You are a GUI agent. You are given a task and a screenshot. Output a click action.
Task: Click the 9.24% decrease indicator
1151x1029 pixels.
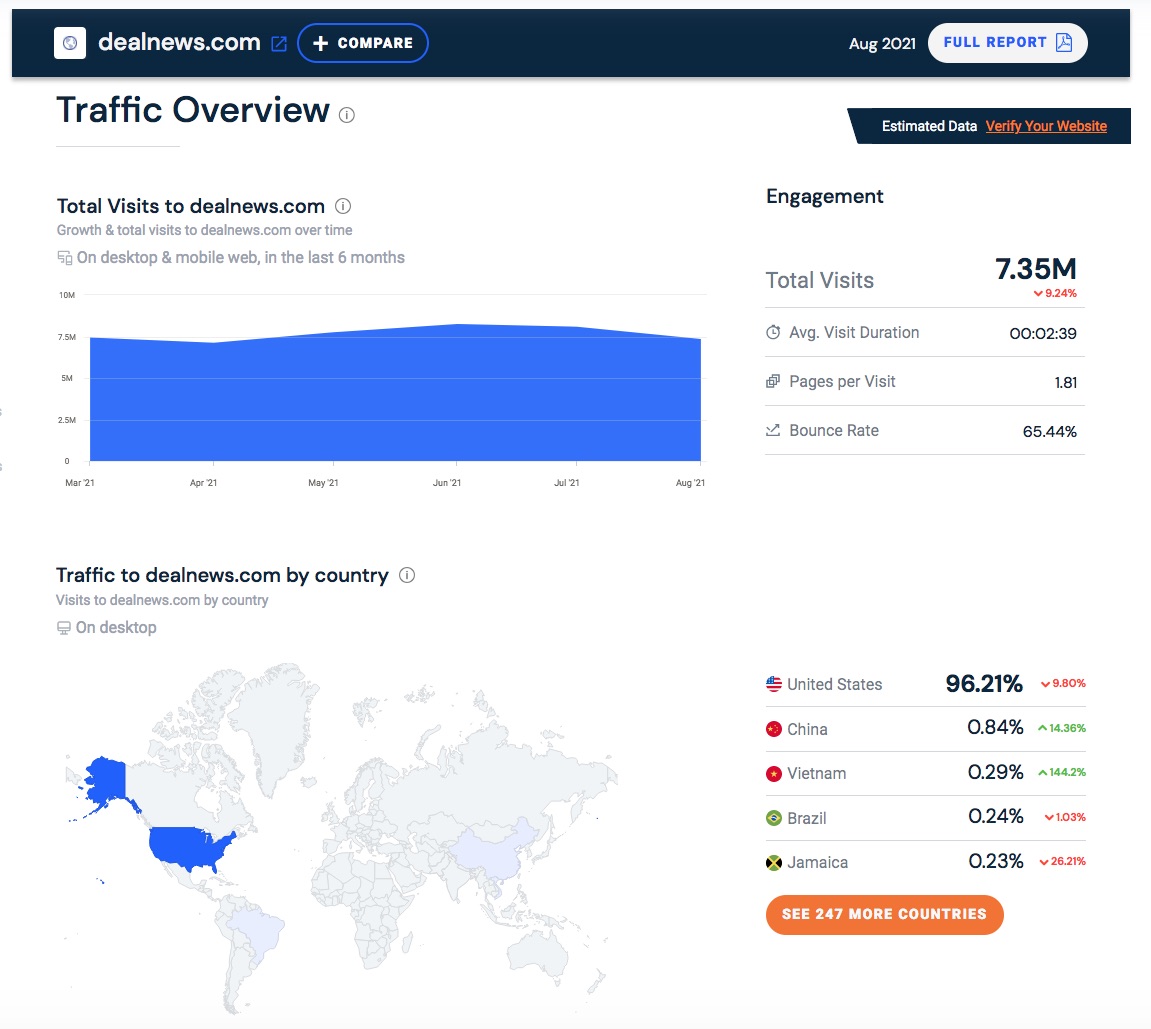coord(1055,293)
